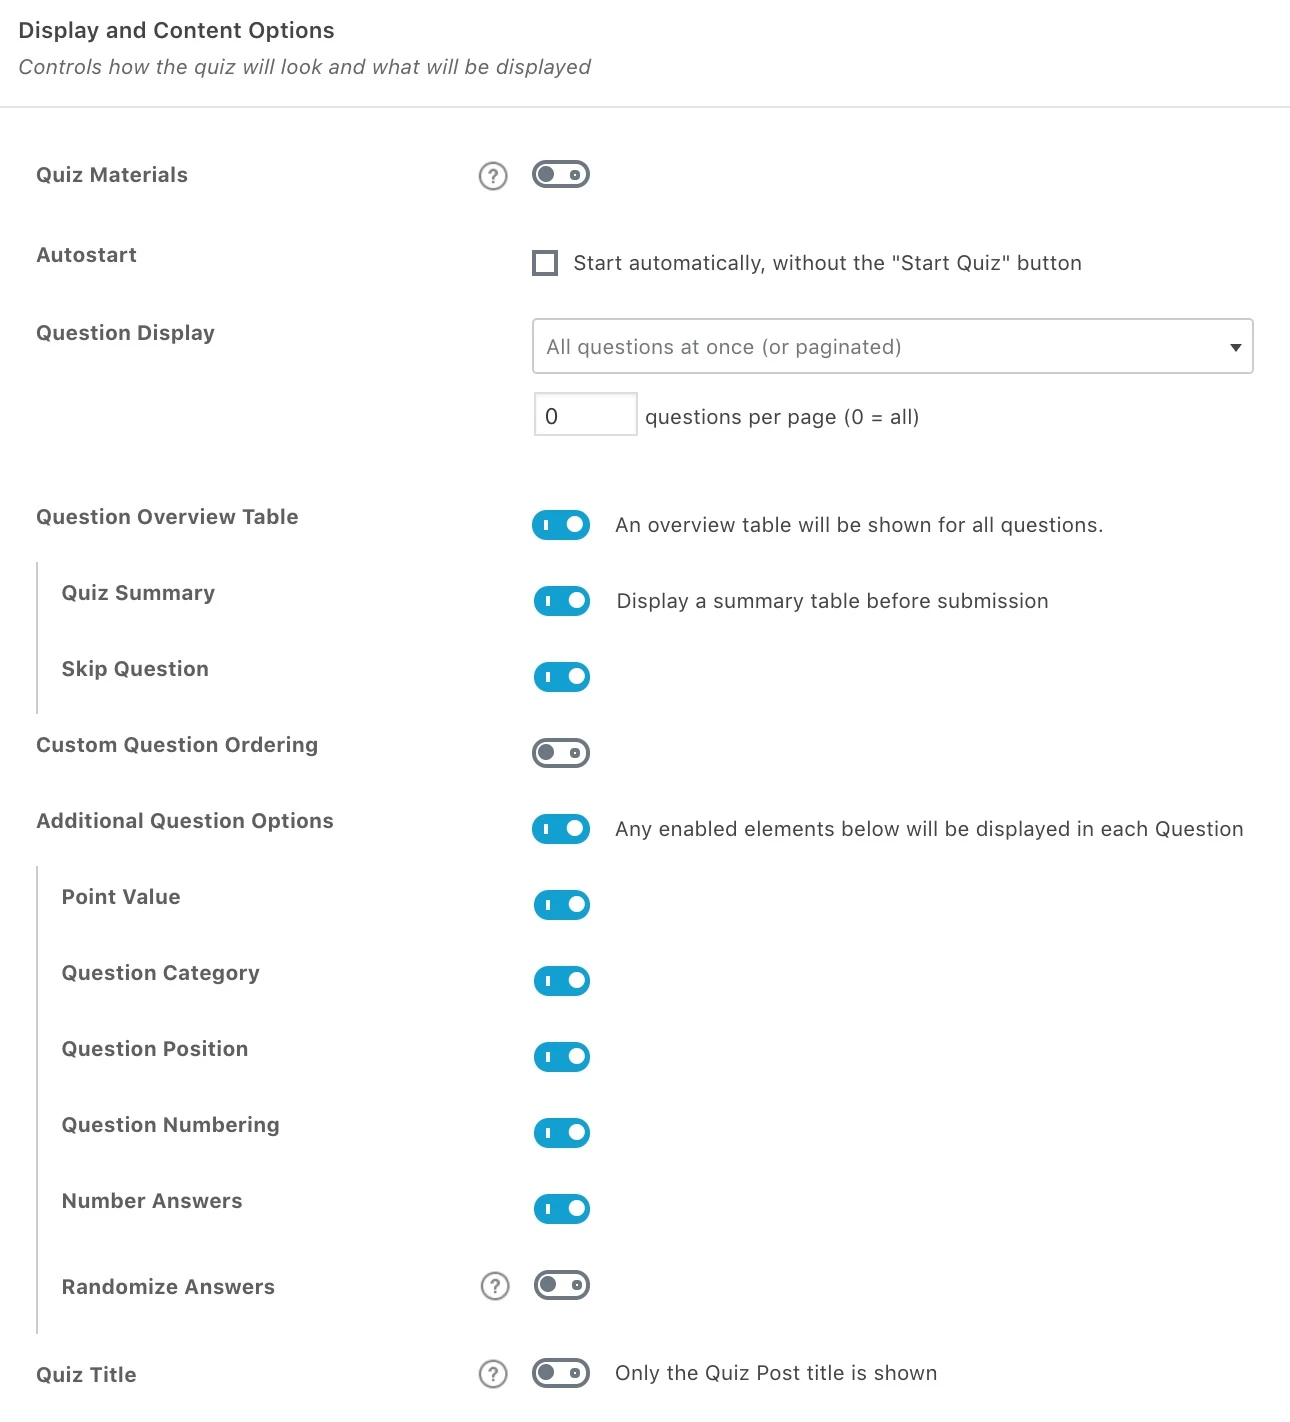Turn off Number Answers toggle
1290x1422 pixels.
pos(562,1209)
